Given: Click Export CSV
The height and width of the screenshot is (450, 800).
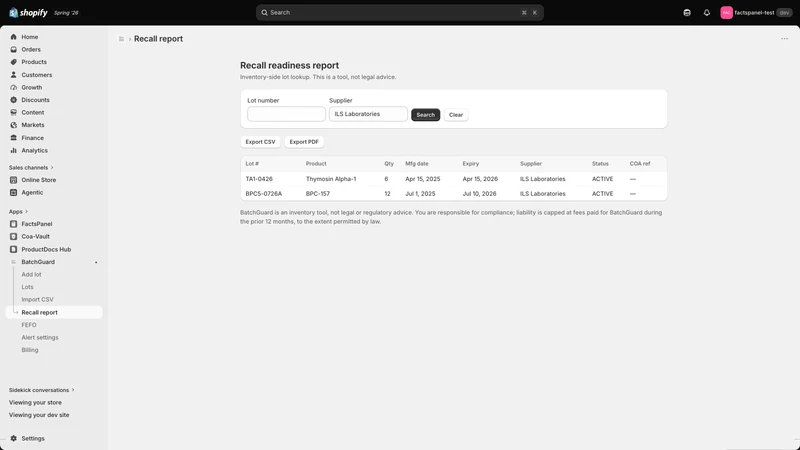Looking at the screenshot, I should pyautogui.click(x=260, y=142).
